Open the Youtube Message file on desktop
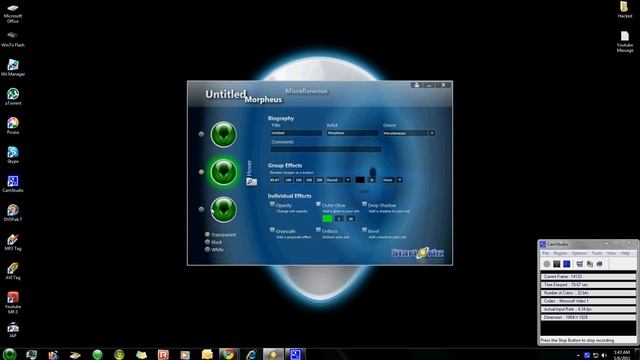Image resolution: width=640 pixels, height=360 pixels. click(625, 42)
